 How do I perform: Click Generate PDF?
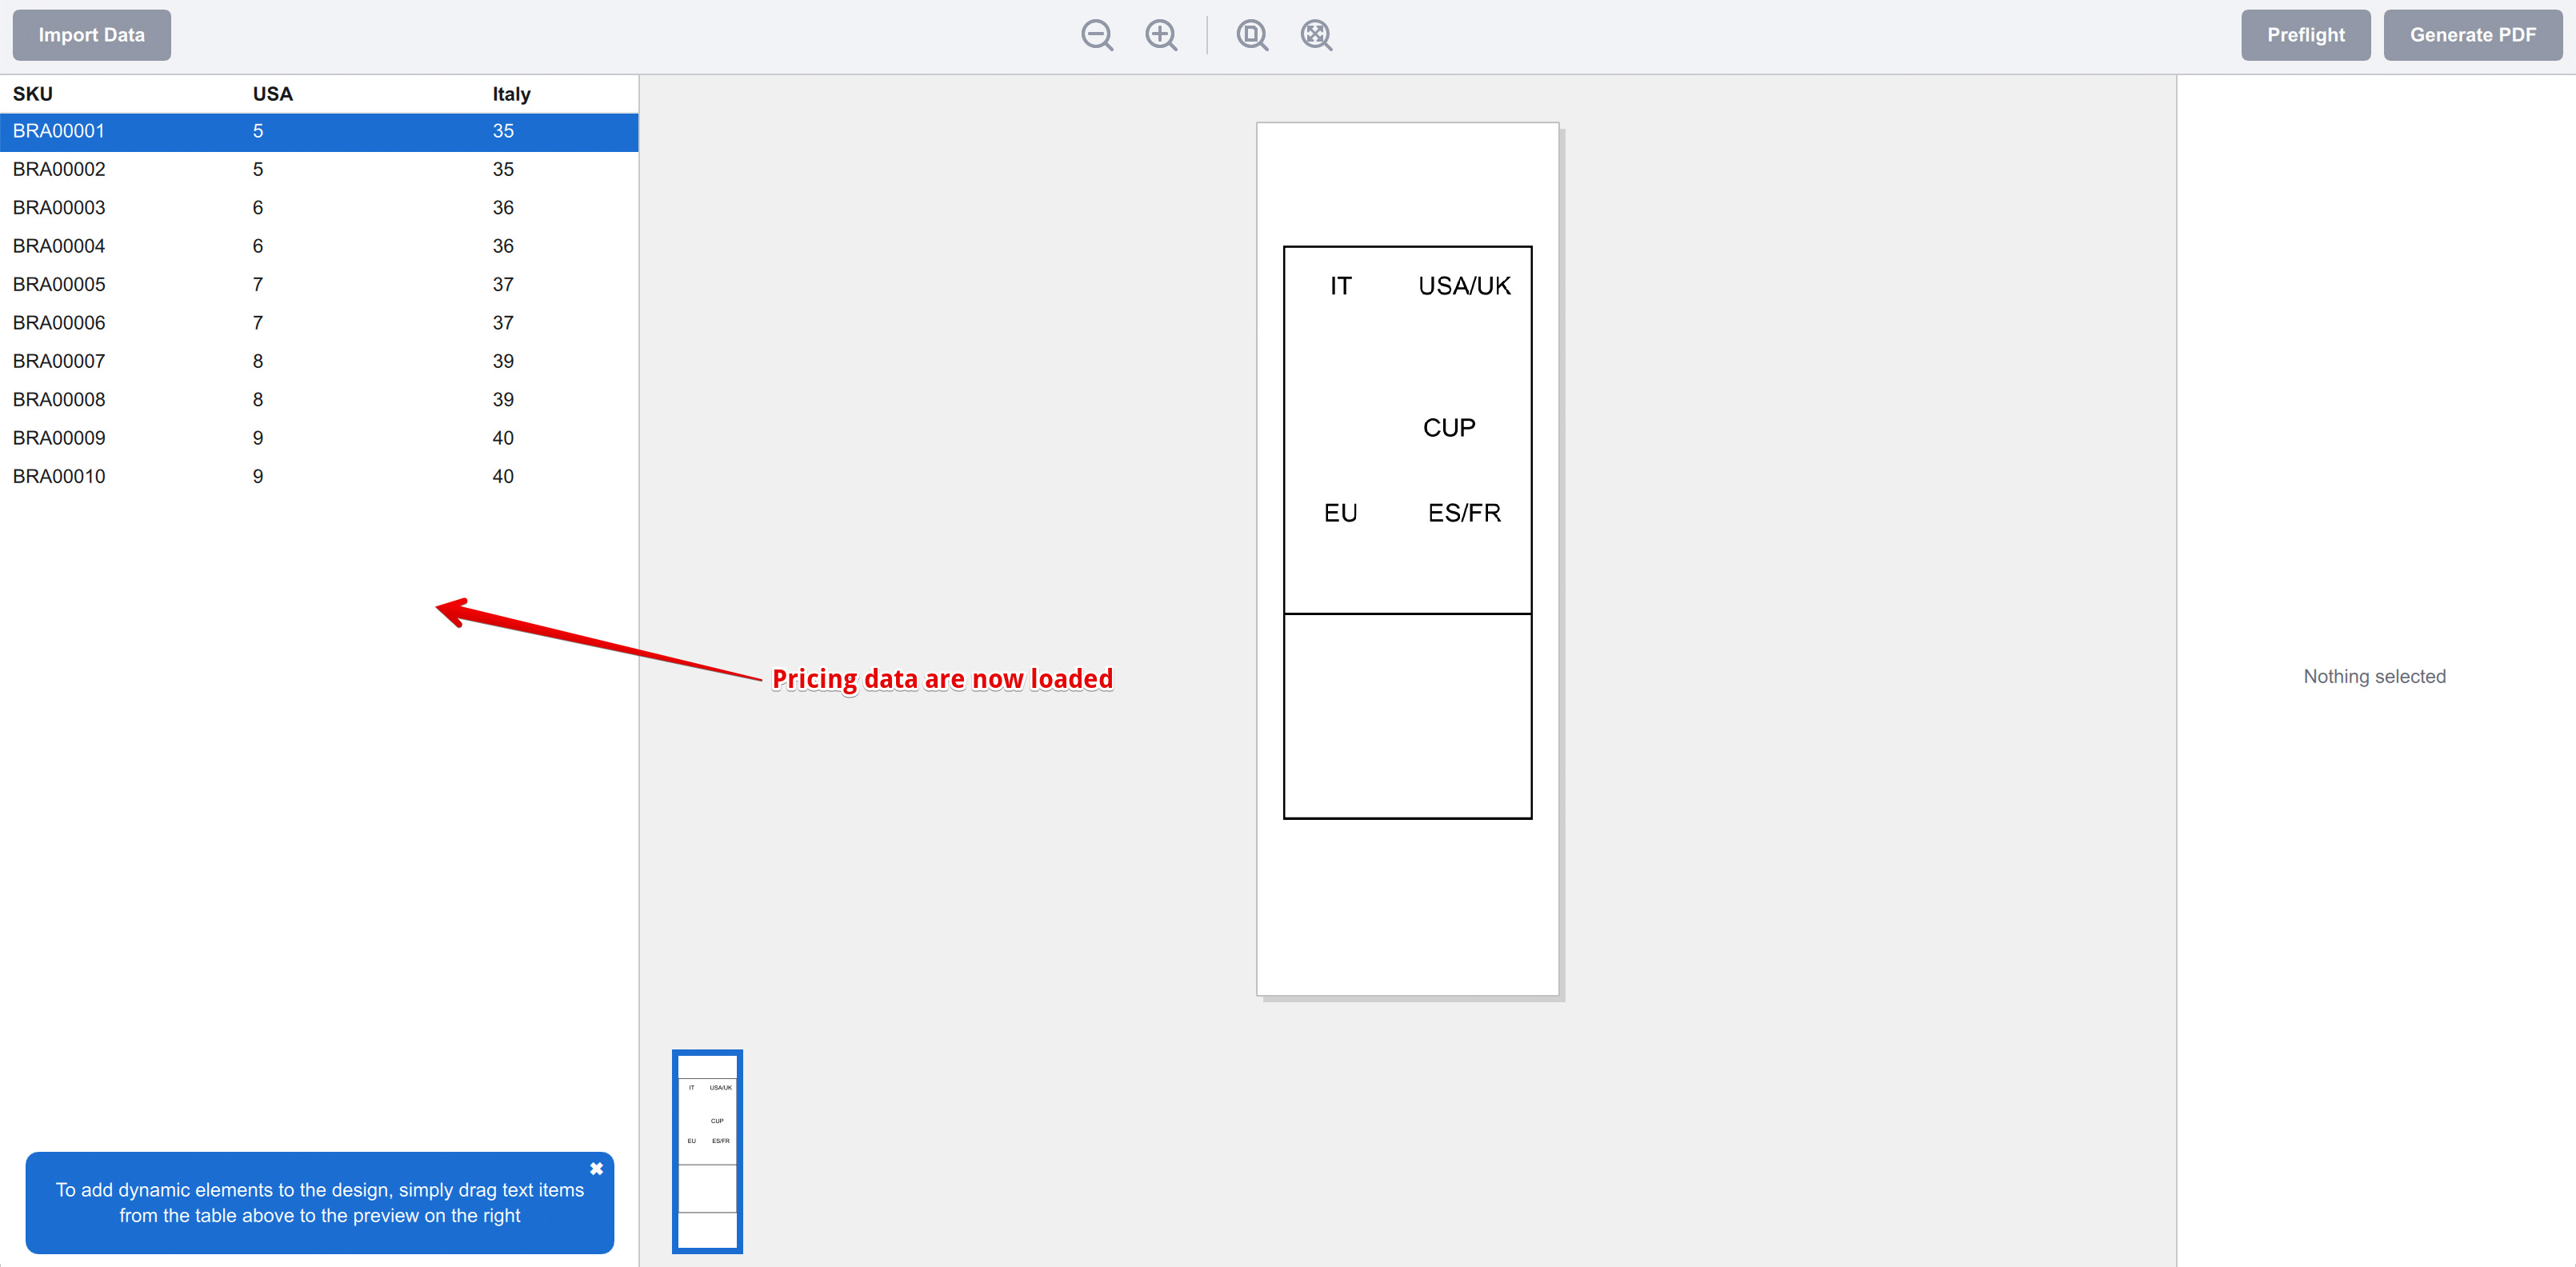(x=2472, y=34)
